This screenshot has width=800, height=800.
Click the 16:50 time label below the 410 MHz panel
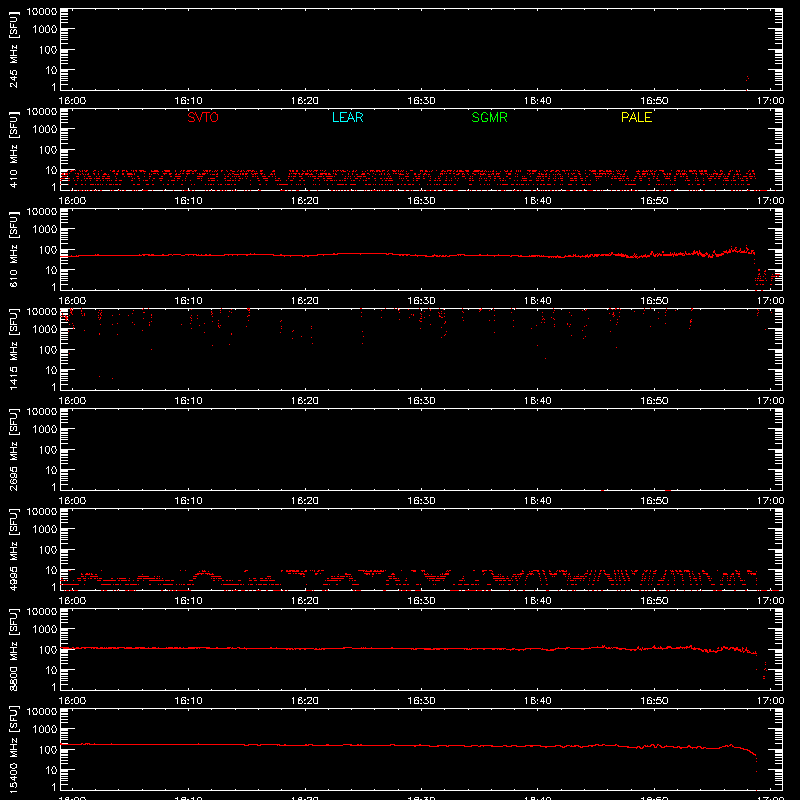(654, 201)
